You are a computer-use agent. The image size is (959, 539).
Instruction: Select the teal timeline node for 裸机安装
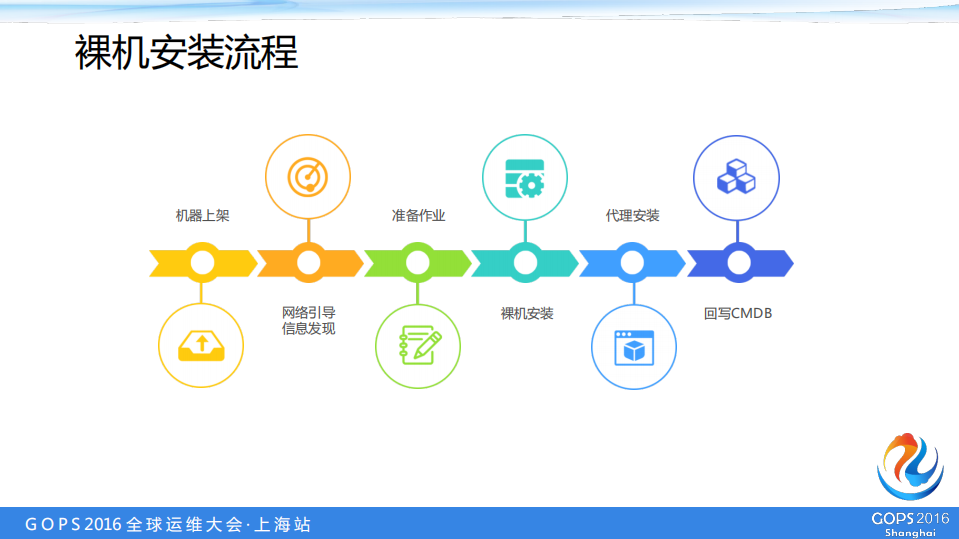point(525,263)
